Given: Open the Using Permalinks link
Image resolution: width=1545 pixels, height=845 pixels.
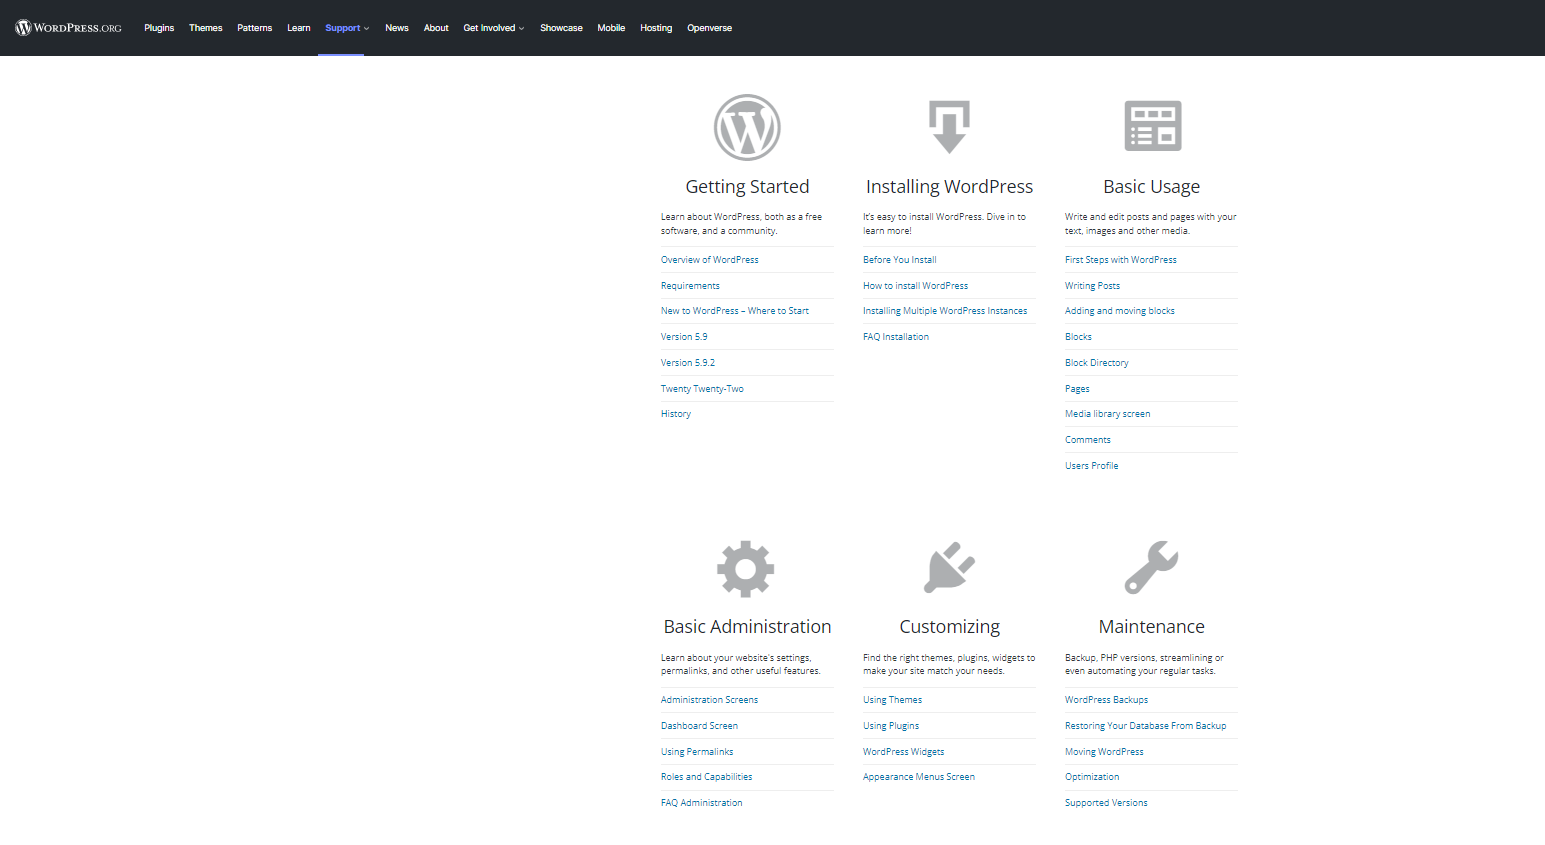Looking at the screenshot, I should click(x=697, y=752).
